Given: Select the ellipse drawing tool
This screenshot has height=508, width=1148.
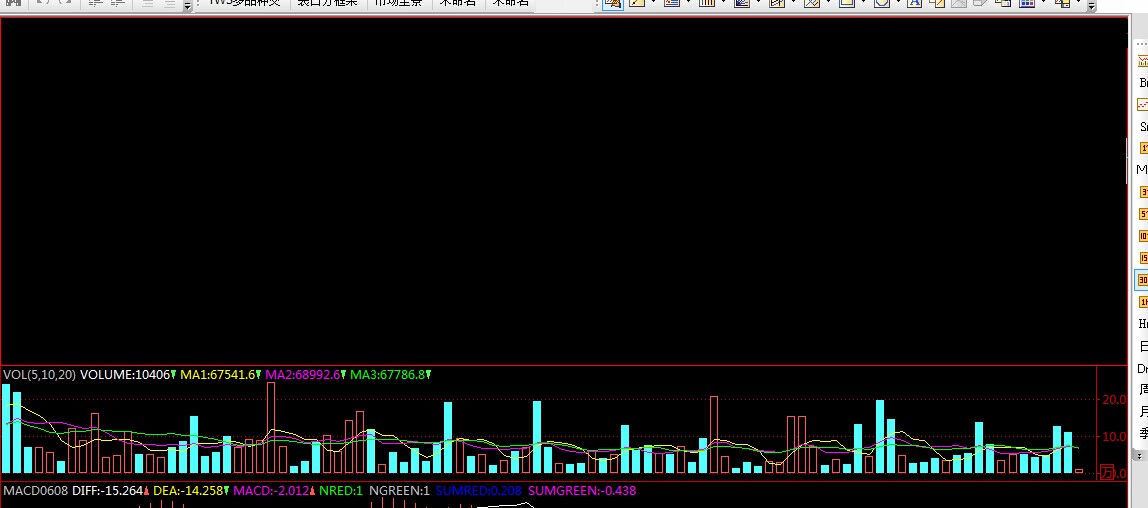Looking at the screenshot, I should tap(882, 3).
